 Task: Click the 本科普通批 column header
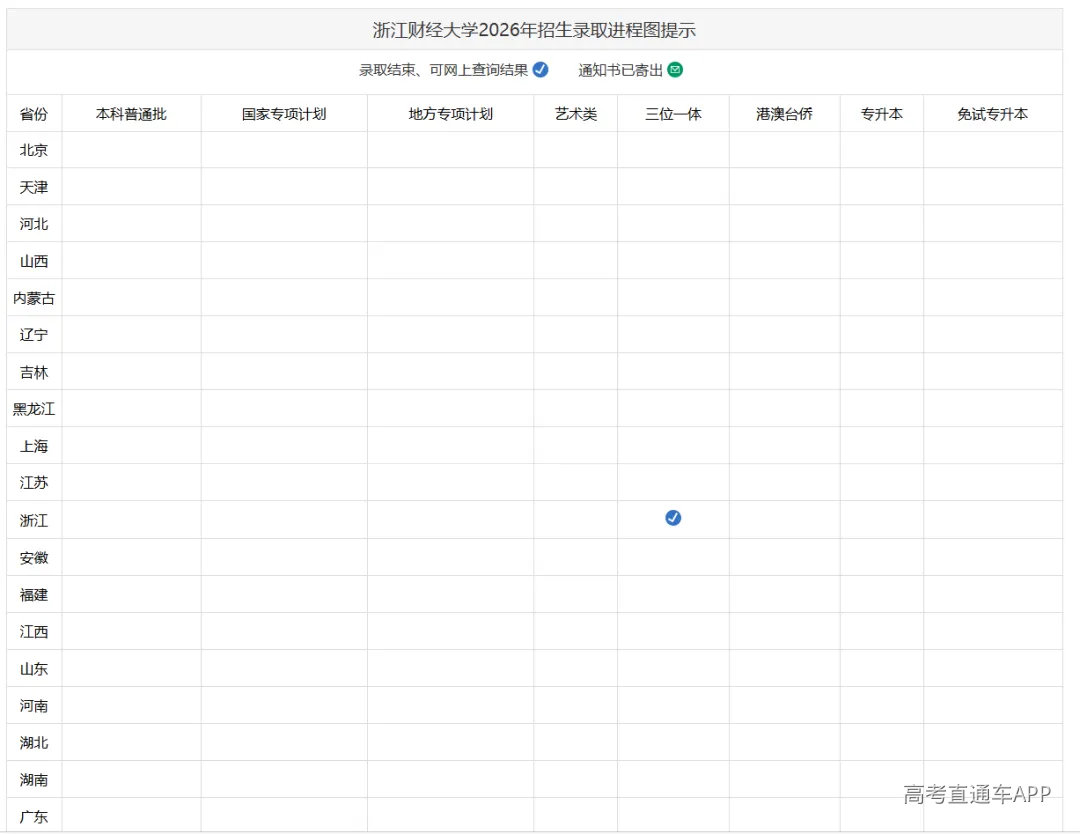point(131,114)
